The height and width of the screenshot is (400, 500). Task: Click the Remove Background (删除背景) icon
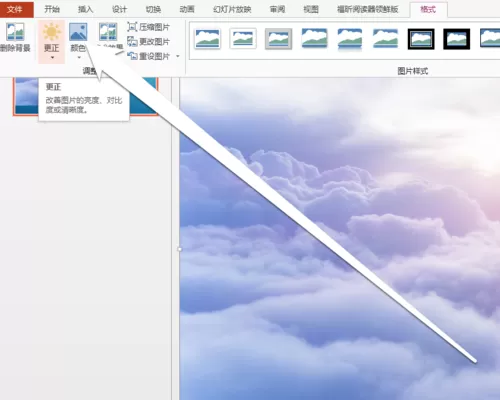click(15, 32)
